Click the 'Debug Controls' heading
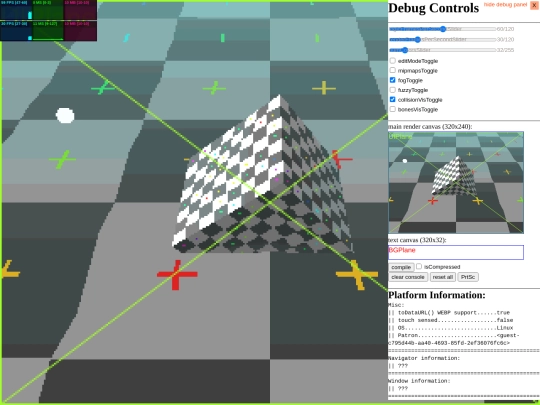 pyautogui.click(x=434, y=8)
